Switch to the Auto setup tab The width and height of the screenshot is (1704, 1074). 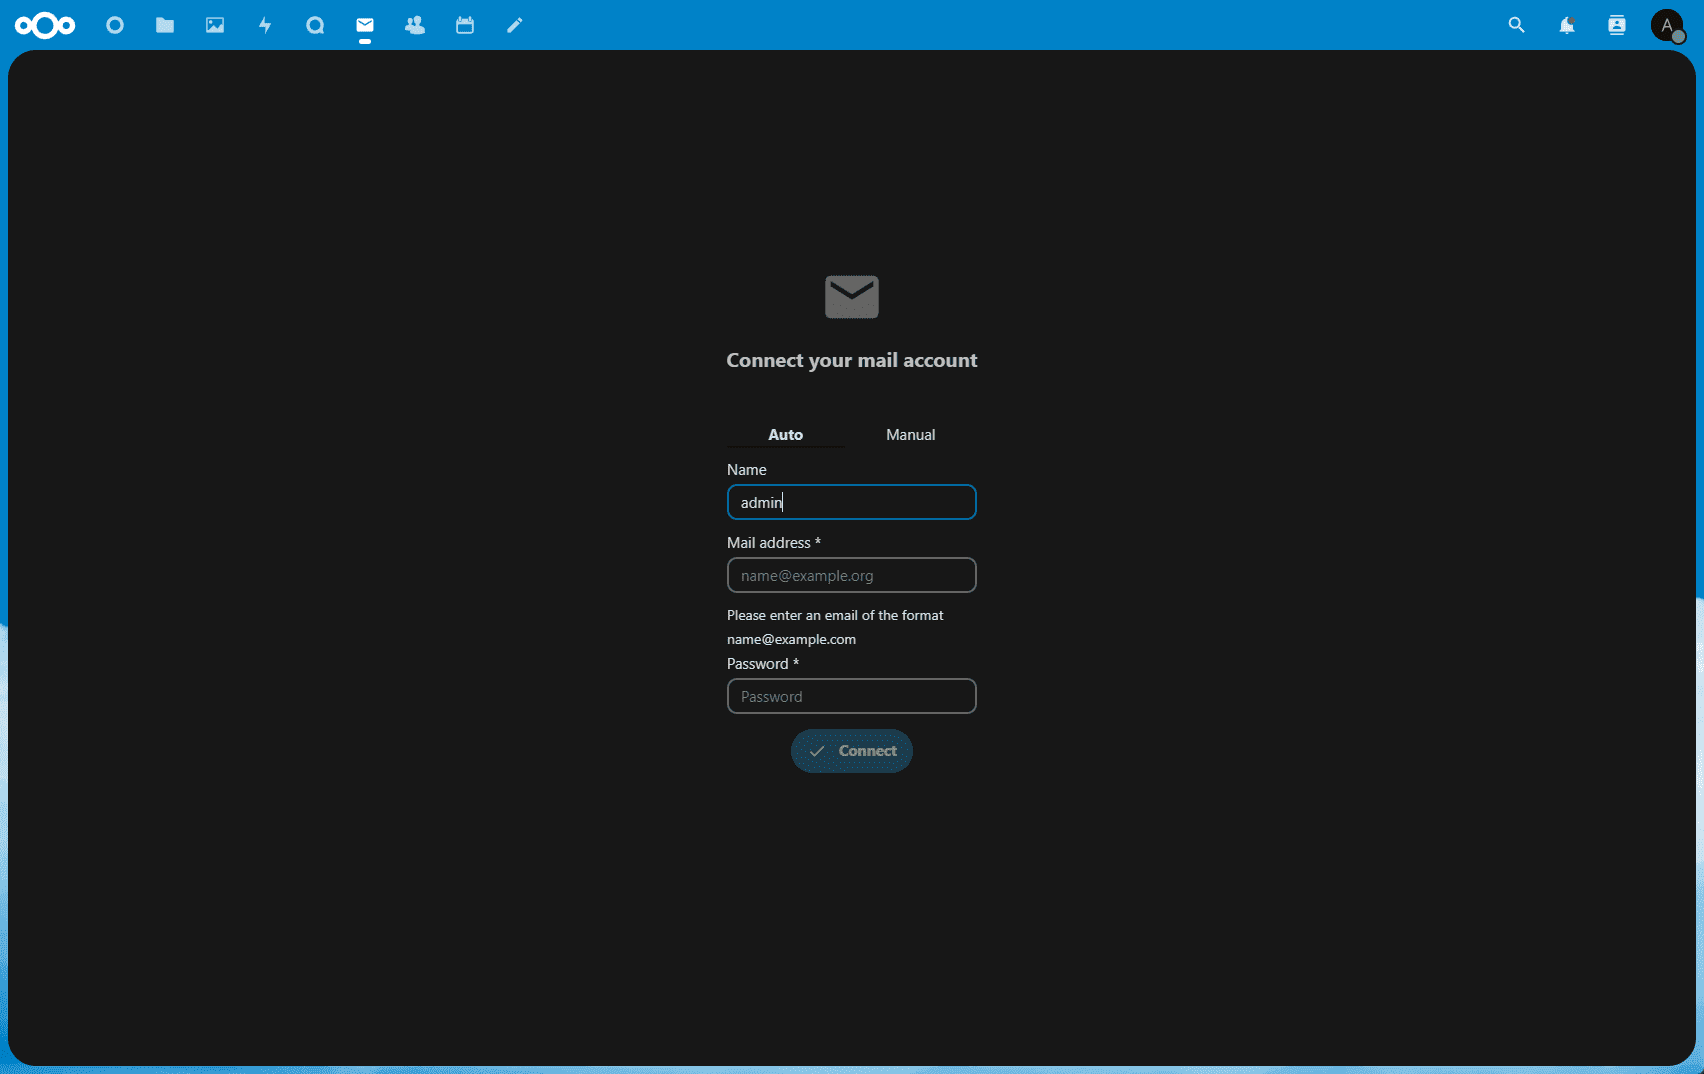(786, 434)
